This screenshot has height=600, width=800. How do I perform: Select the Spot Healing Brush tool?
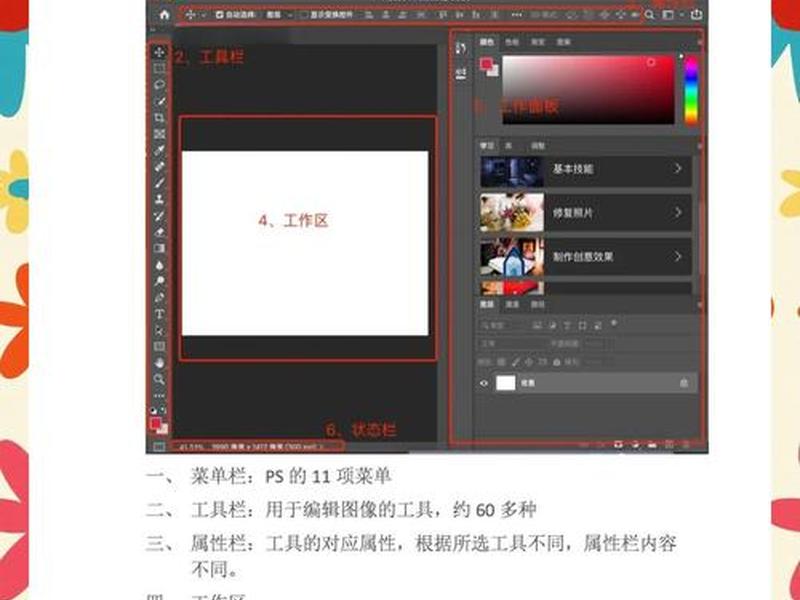pyautogui.click(x=159, y=166)
